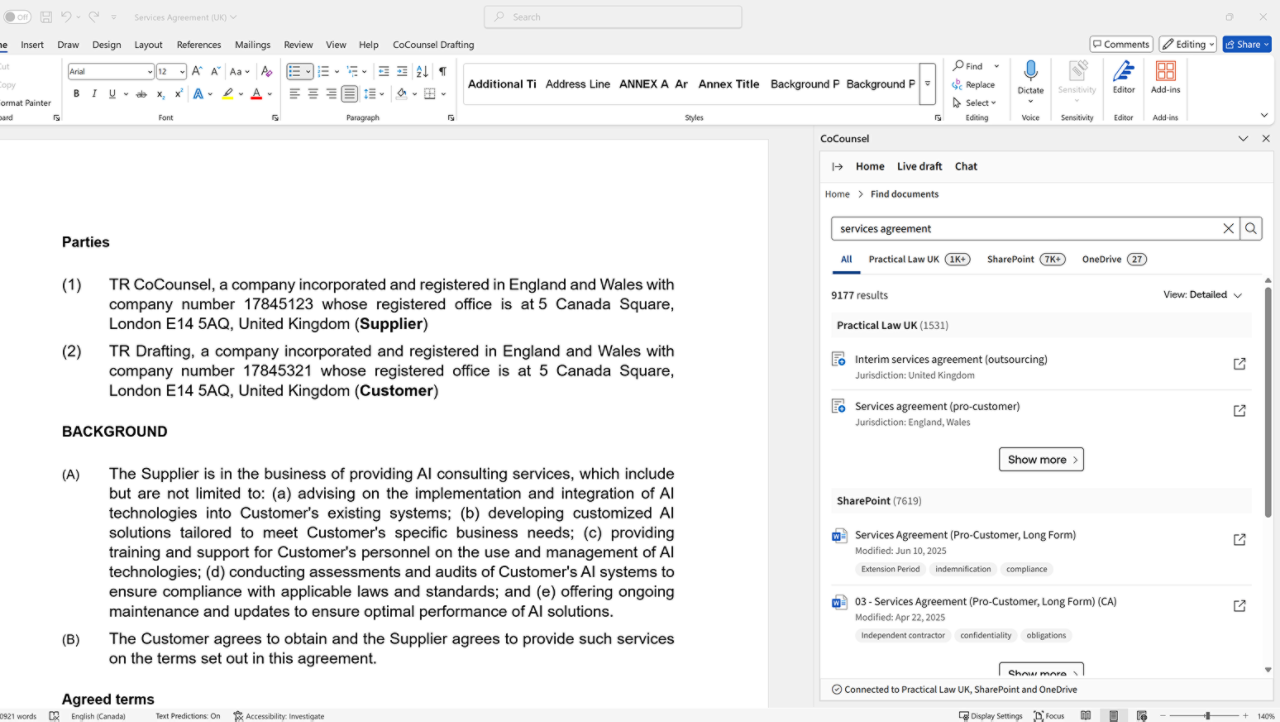Open the CoCounsel Drafting ribbon tab

(433, 45)
